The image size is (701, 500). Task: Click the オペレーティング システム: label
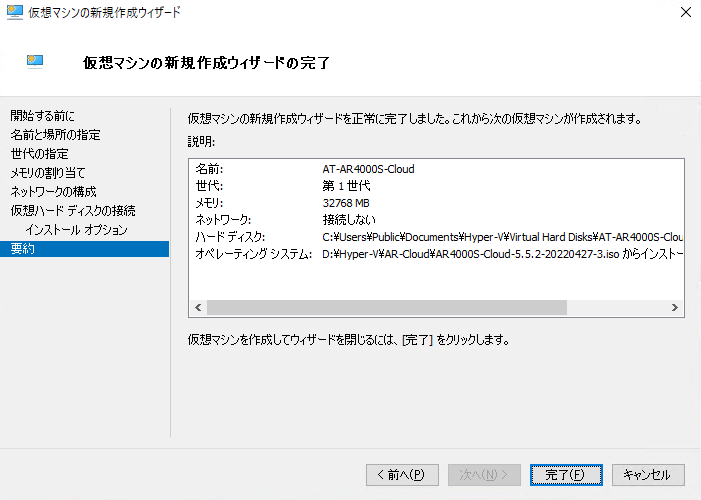(253, 254)
